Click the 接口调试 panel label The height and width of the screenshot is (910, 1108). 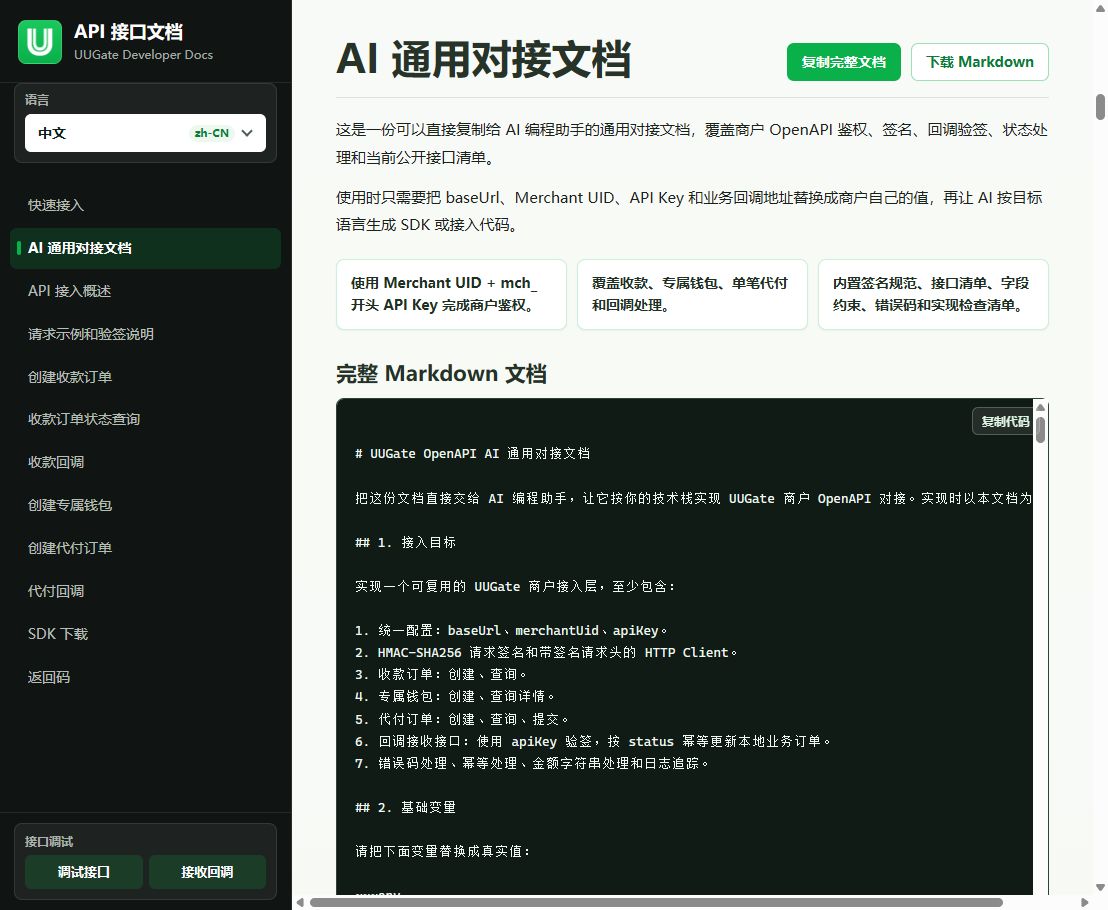click(x=49, y=841)
